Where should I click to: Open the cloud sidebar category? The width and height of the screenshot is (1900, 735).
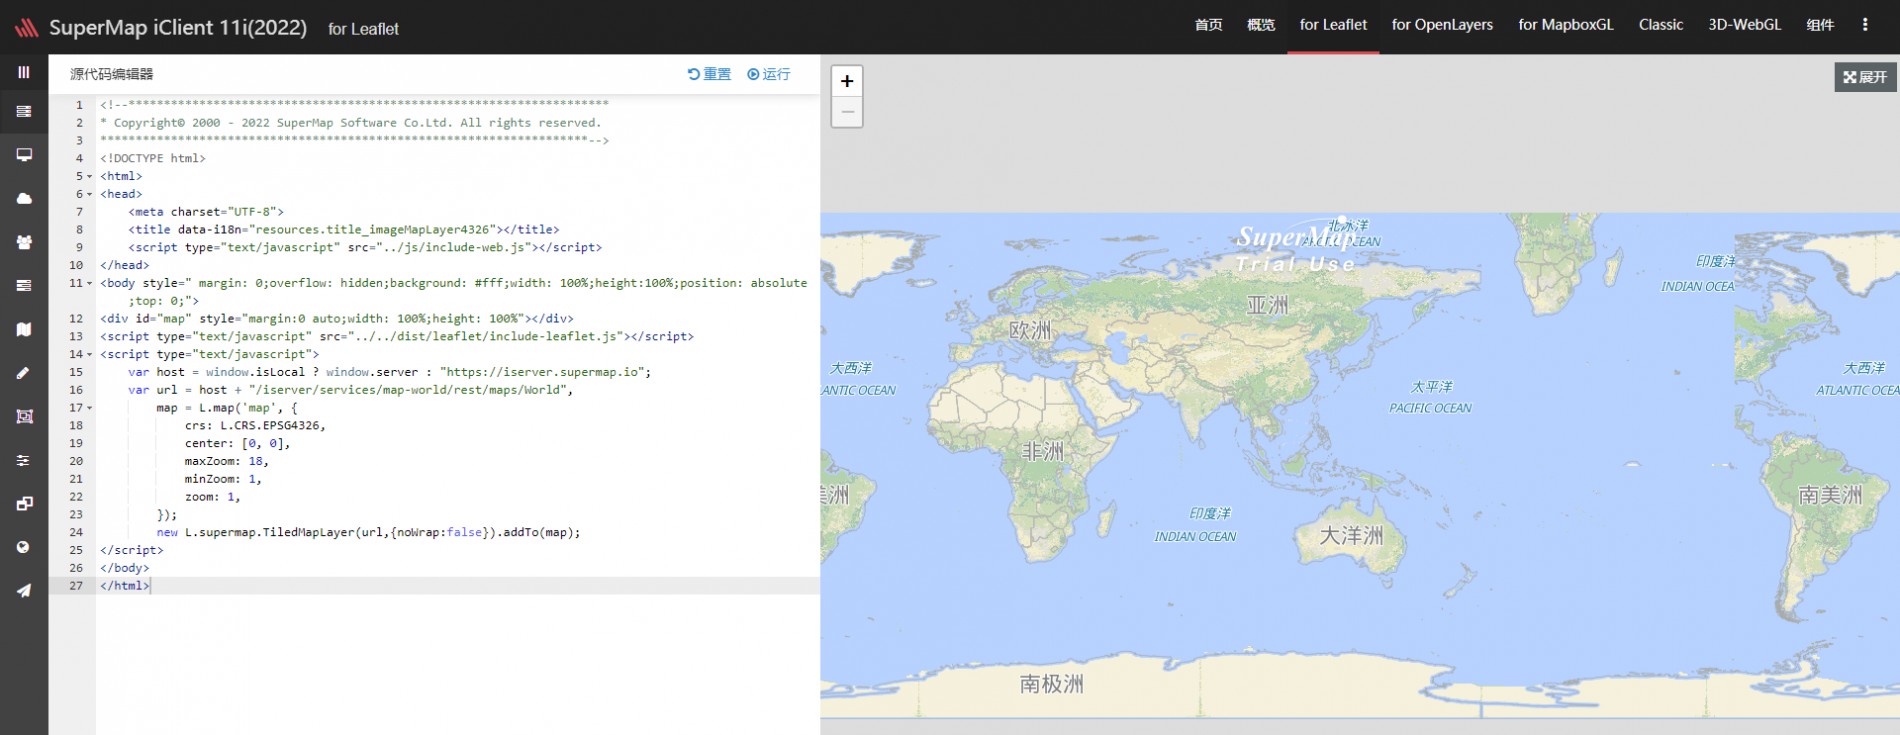[24, 199]
